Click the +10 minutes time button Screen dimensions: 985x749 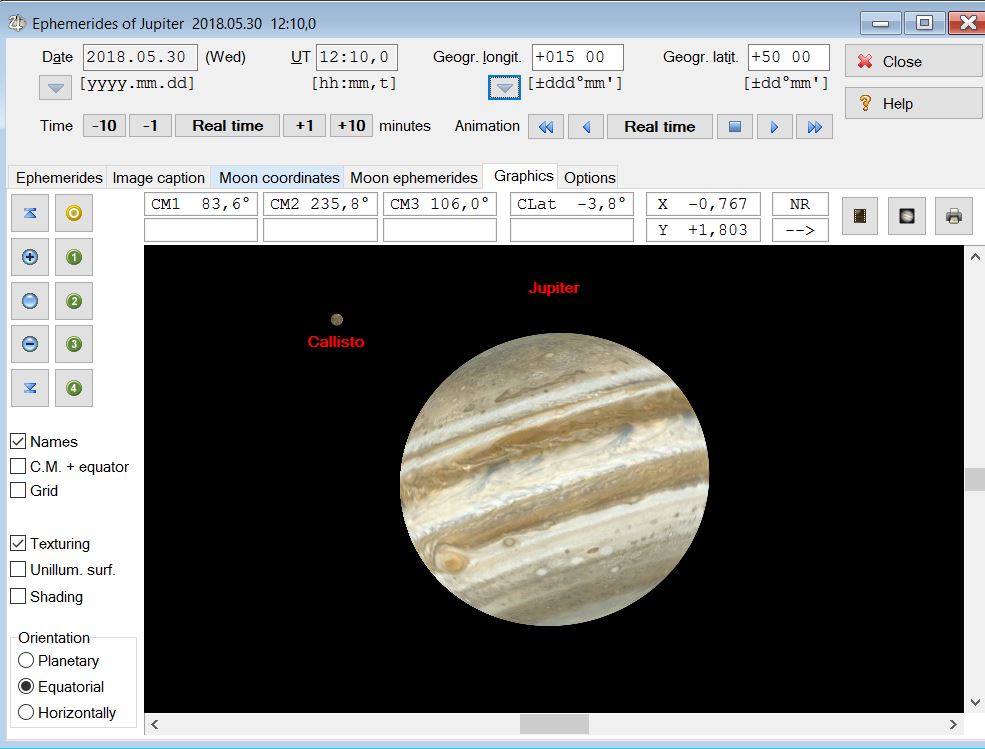(x=351, y=126)
